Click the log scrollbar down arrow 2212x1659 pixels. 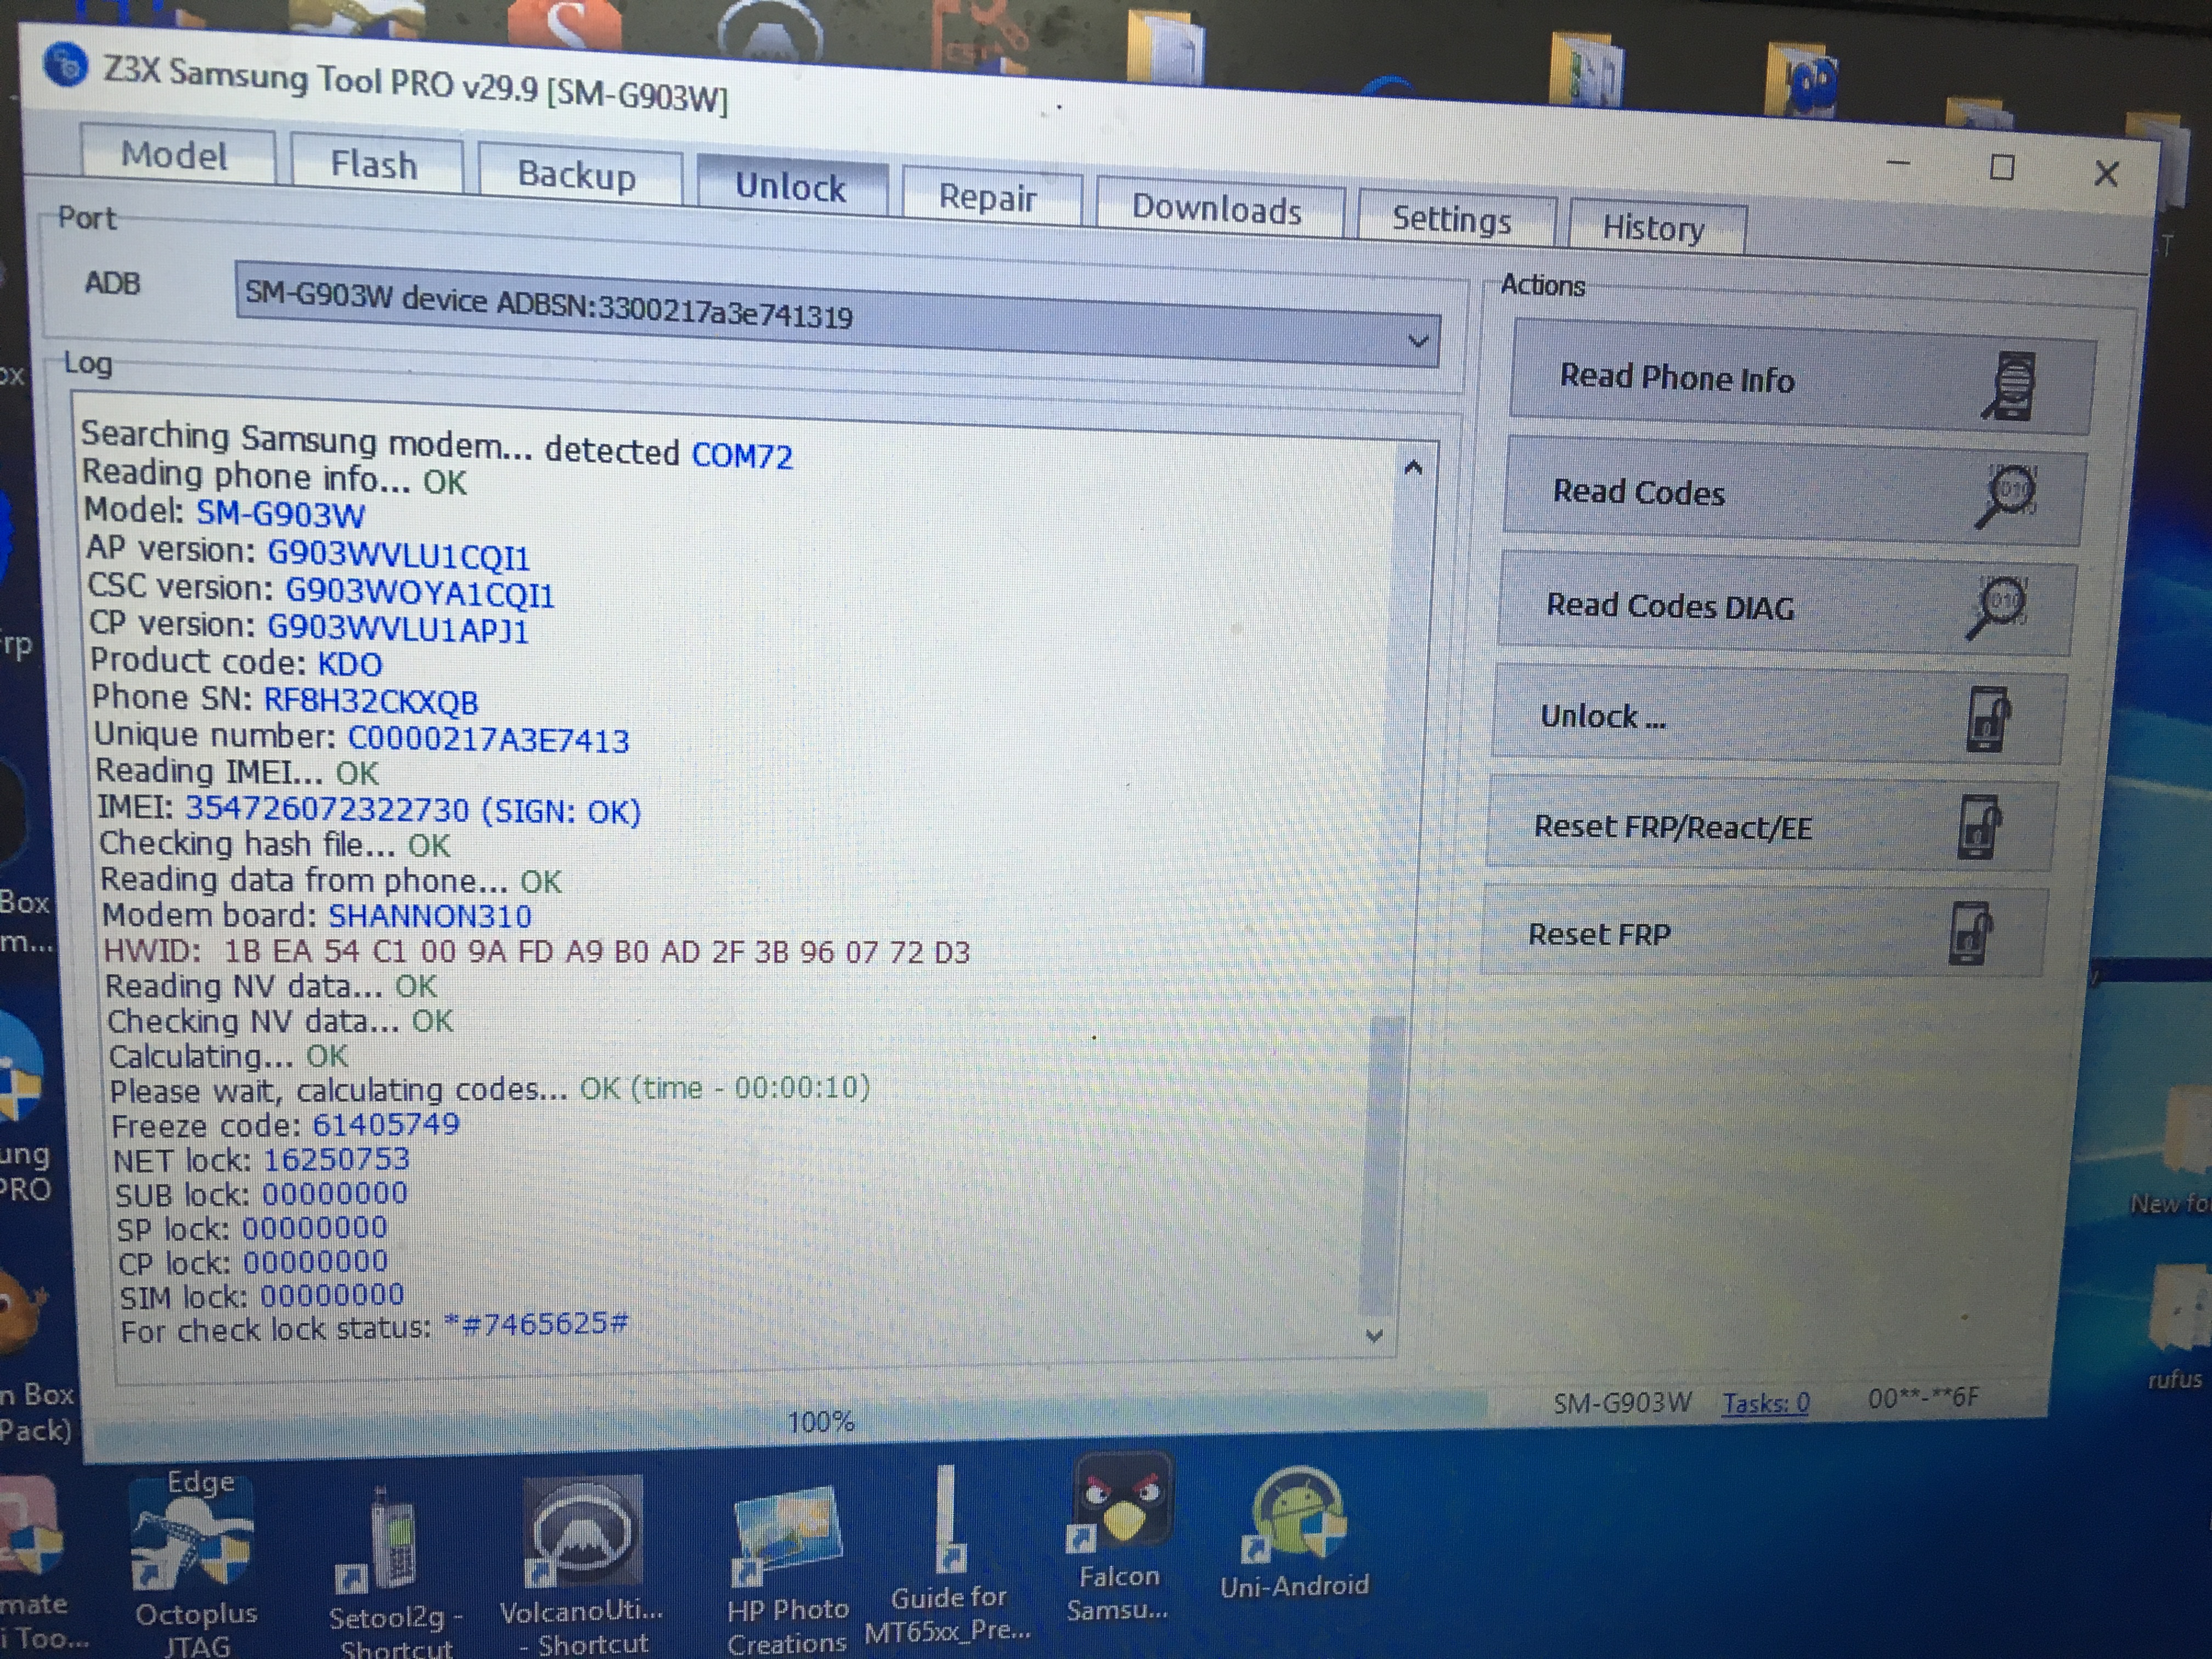(x=1375, y=1335)
